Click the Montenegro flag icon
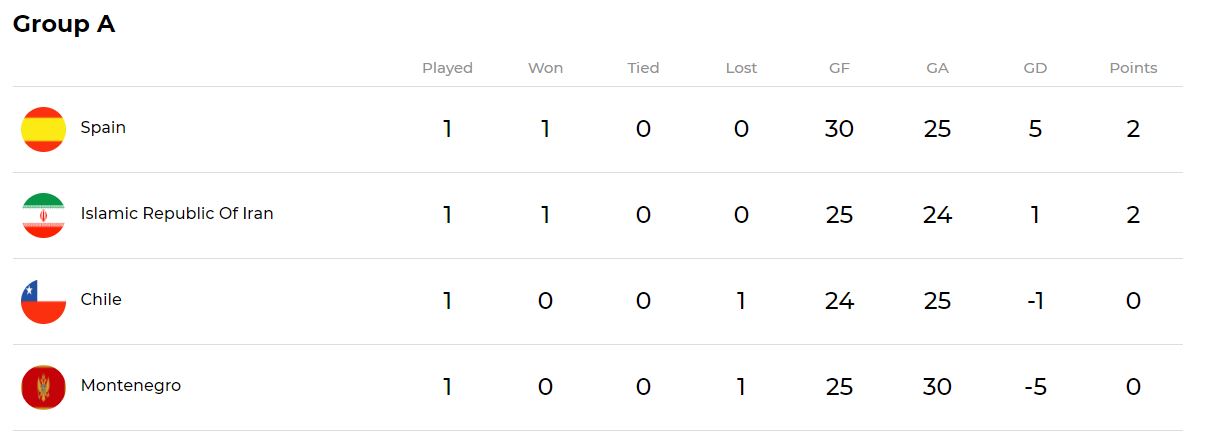The image size is (1214, 440). [43, 387]
